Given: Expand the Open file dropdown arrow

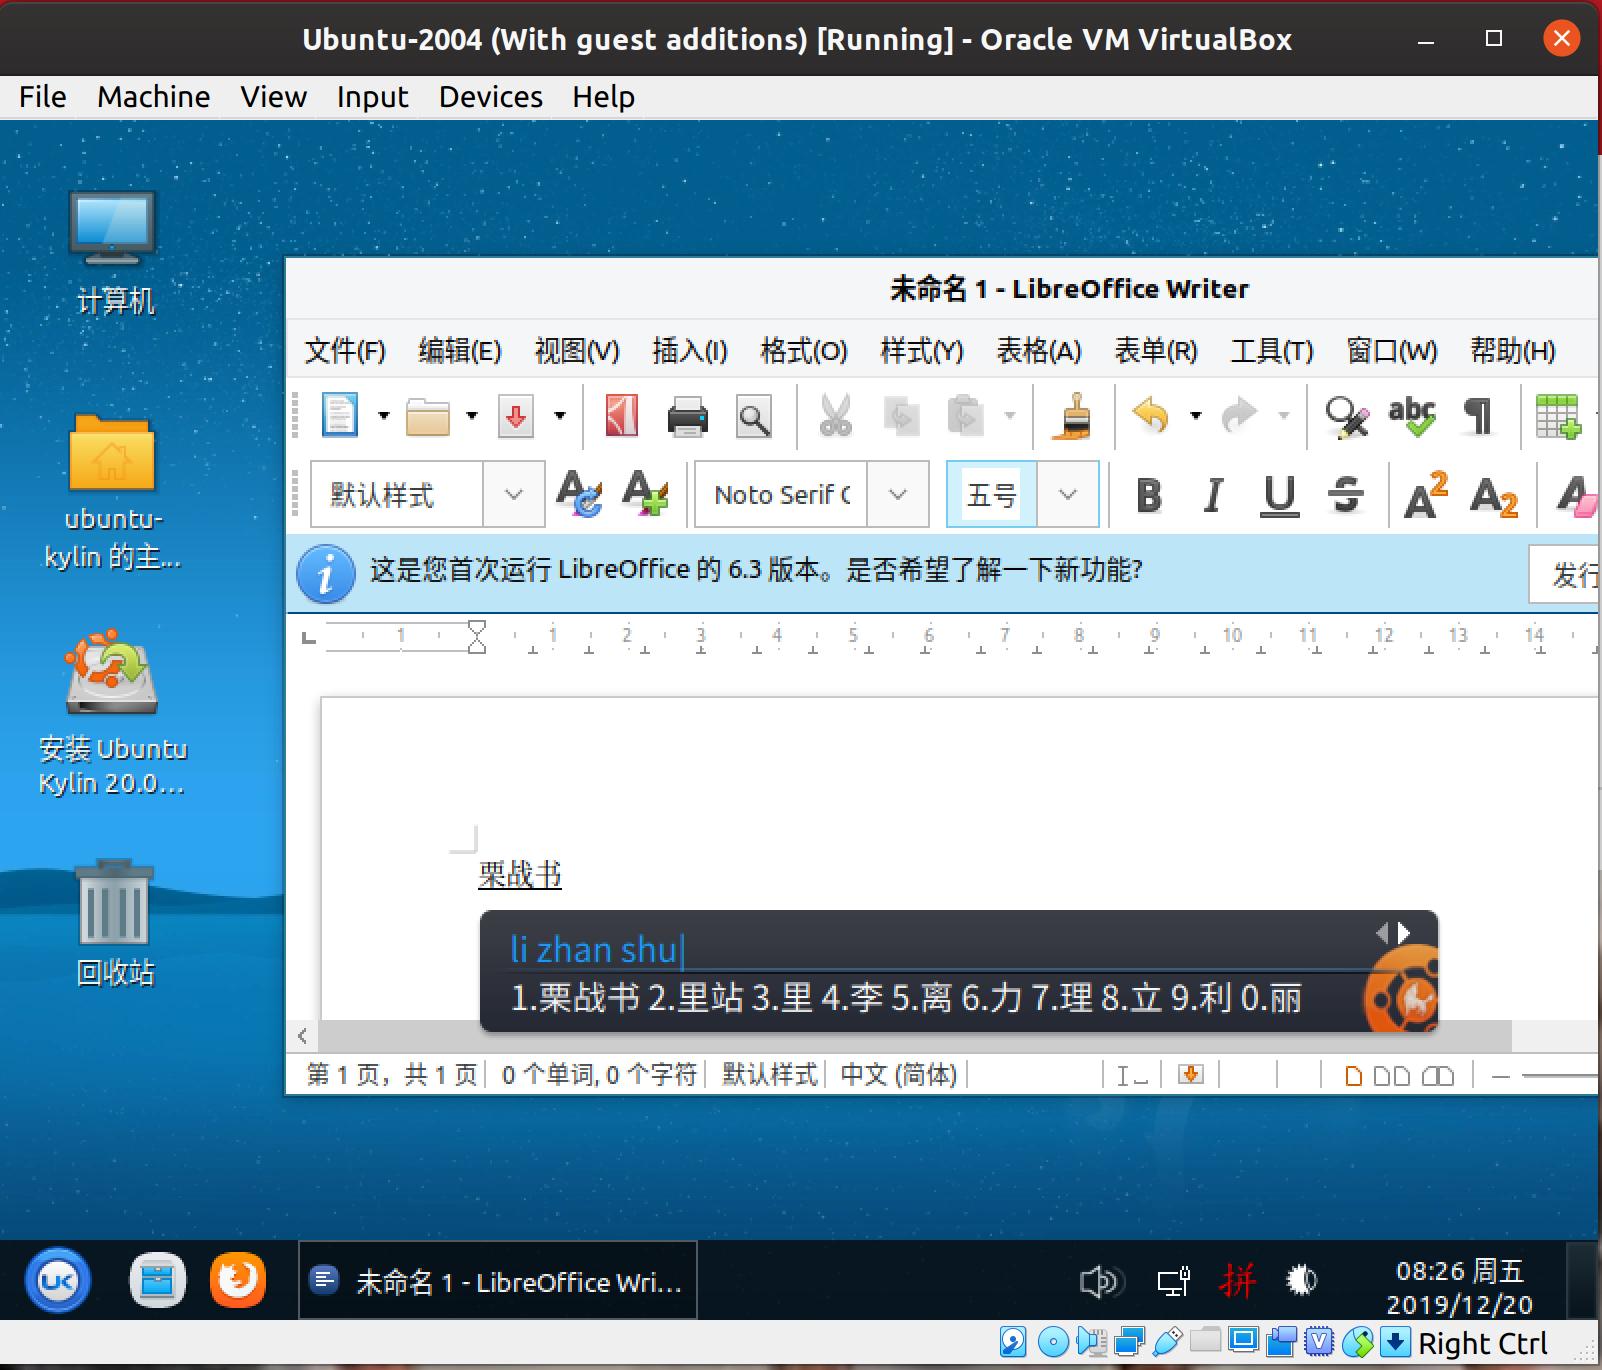Looking at the screenshot, I should [x=472, y=416].
